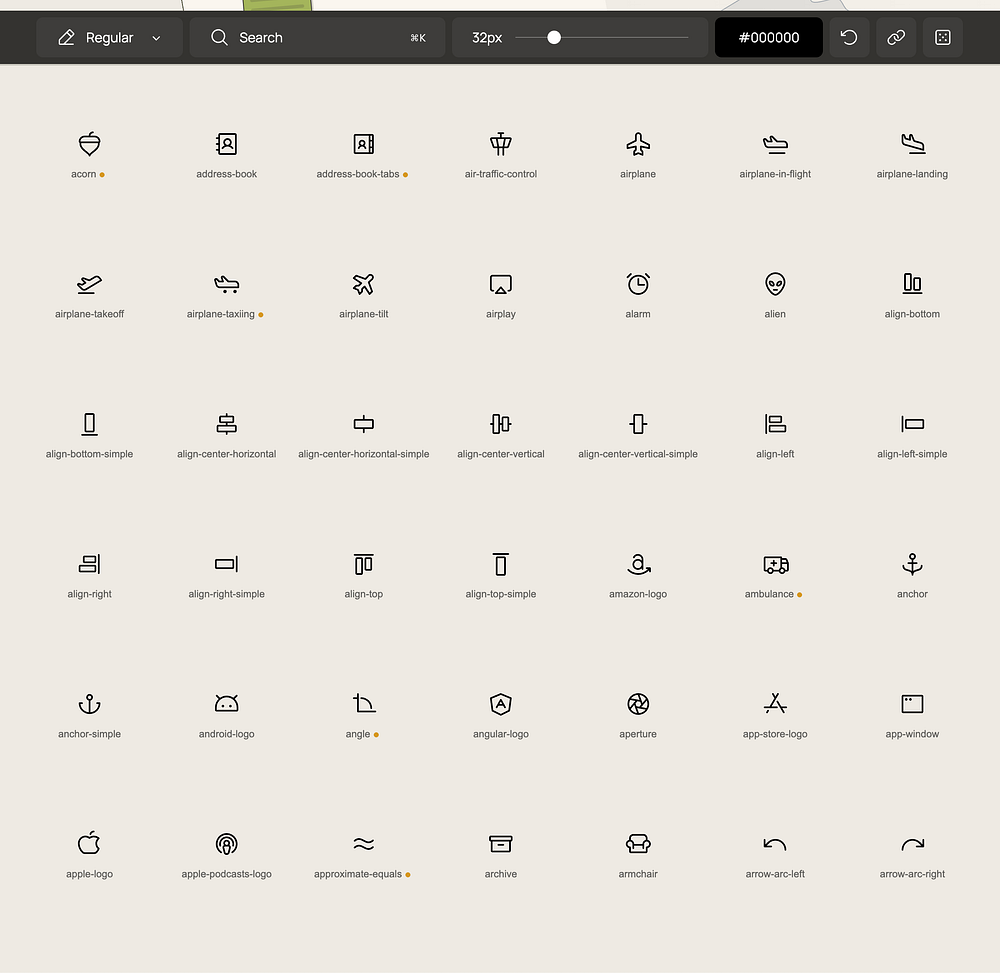Open the #000000 color picker
The width and height of the screenshot is (1000, 973).
click(768, 38)
